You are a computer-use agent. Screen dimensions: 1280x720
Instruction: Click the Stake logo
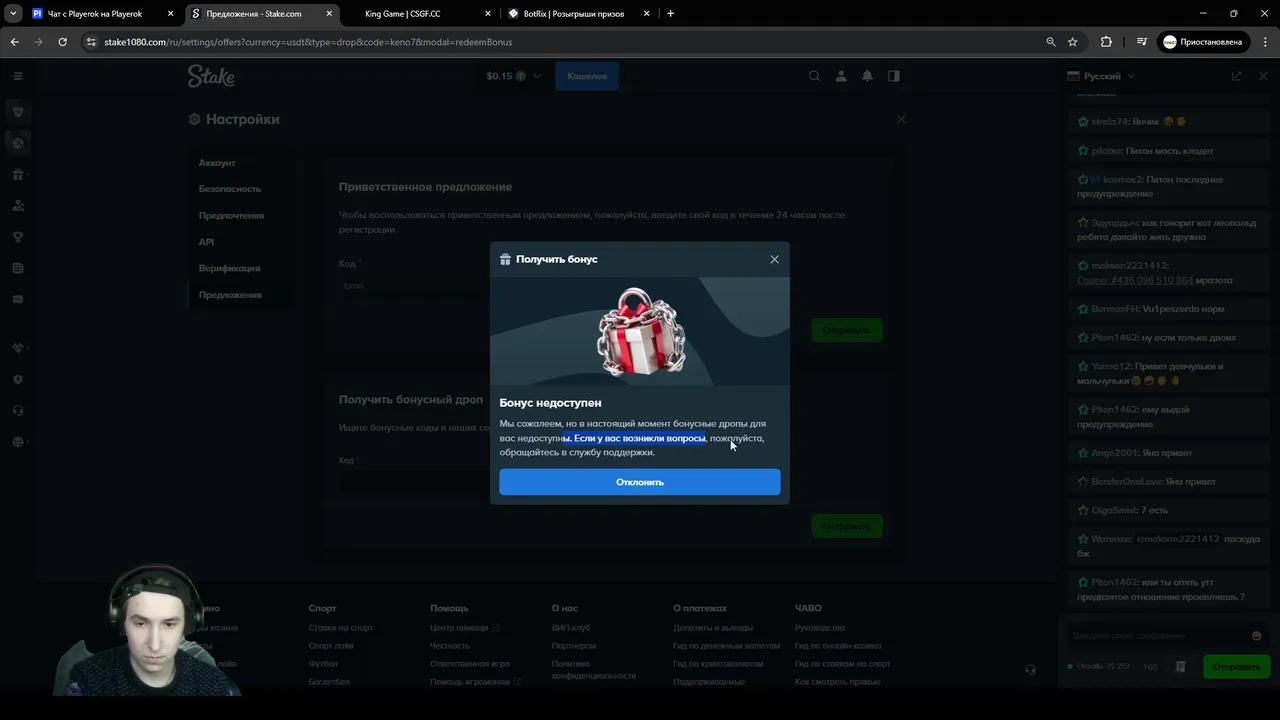tap(211, 76)
